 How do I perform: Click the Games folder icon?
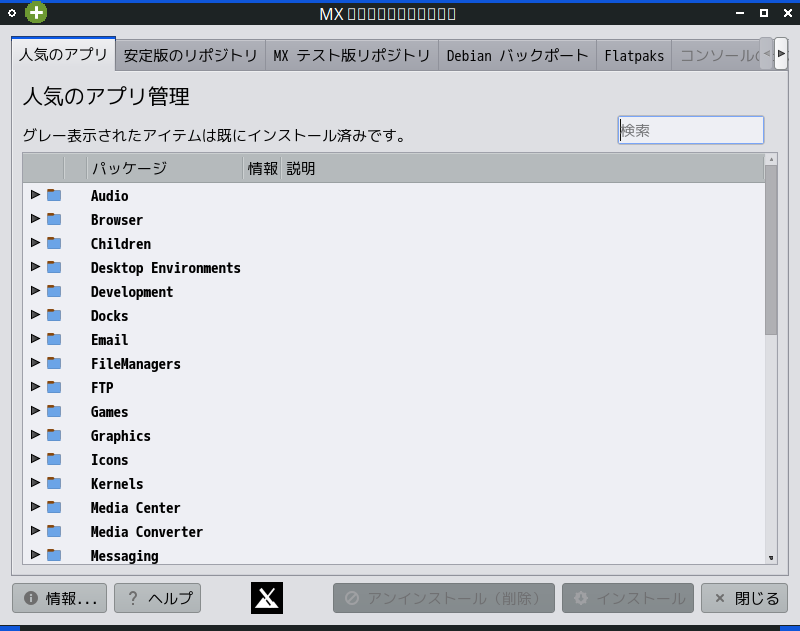(54, 411)
